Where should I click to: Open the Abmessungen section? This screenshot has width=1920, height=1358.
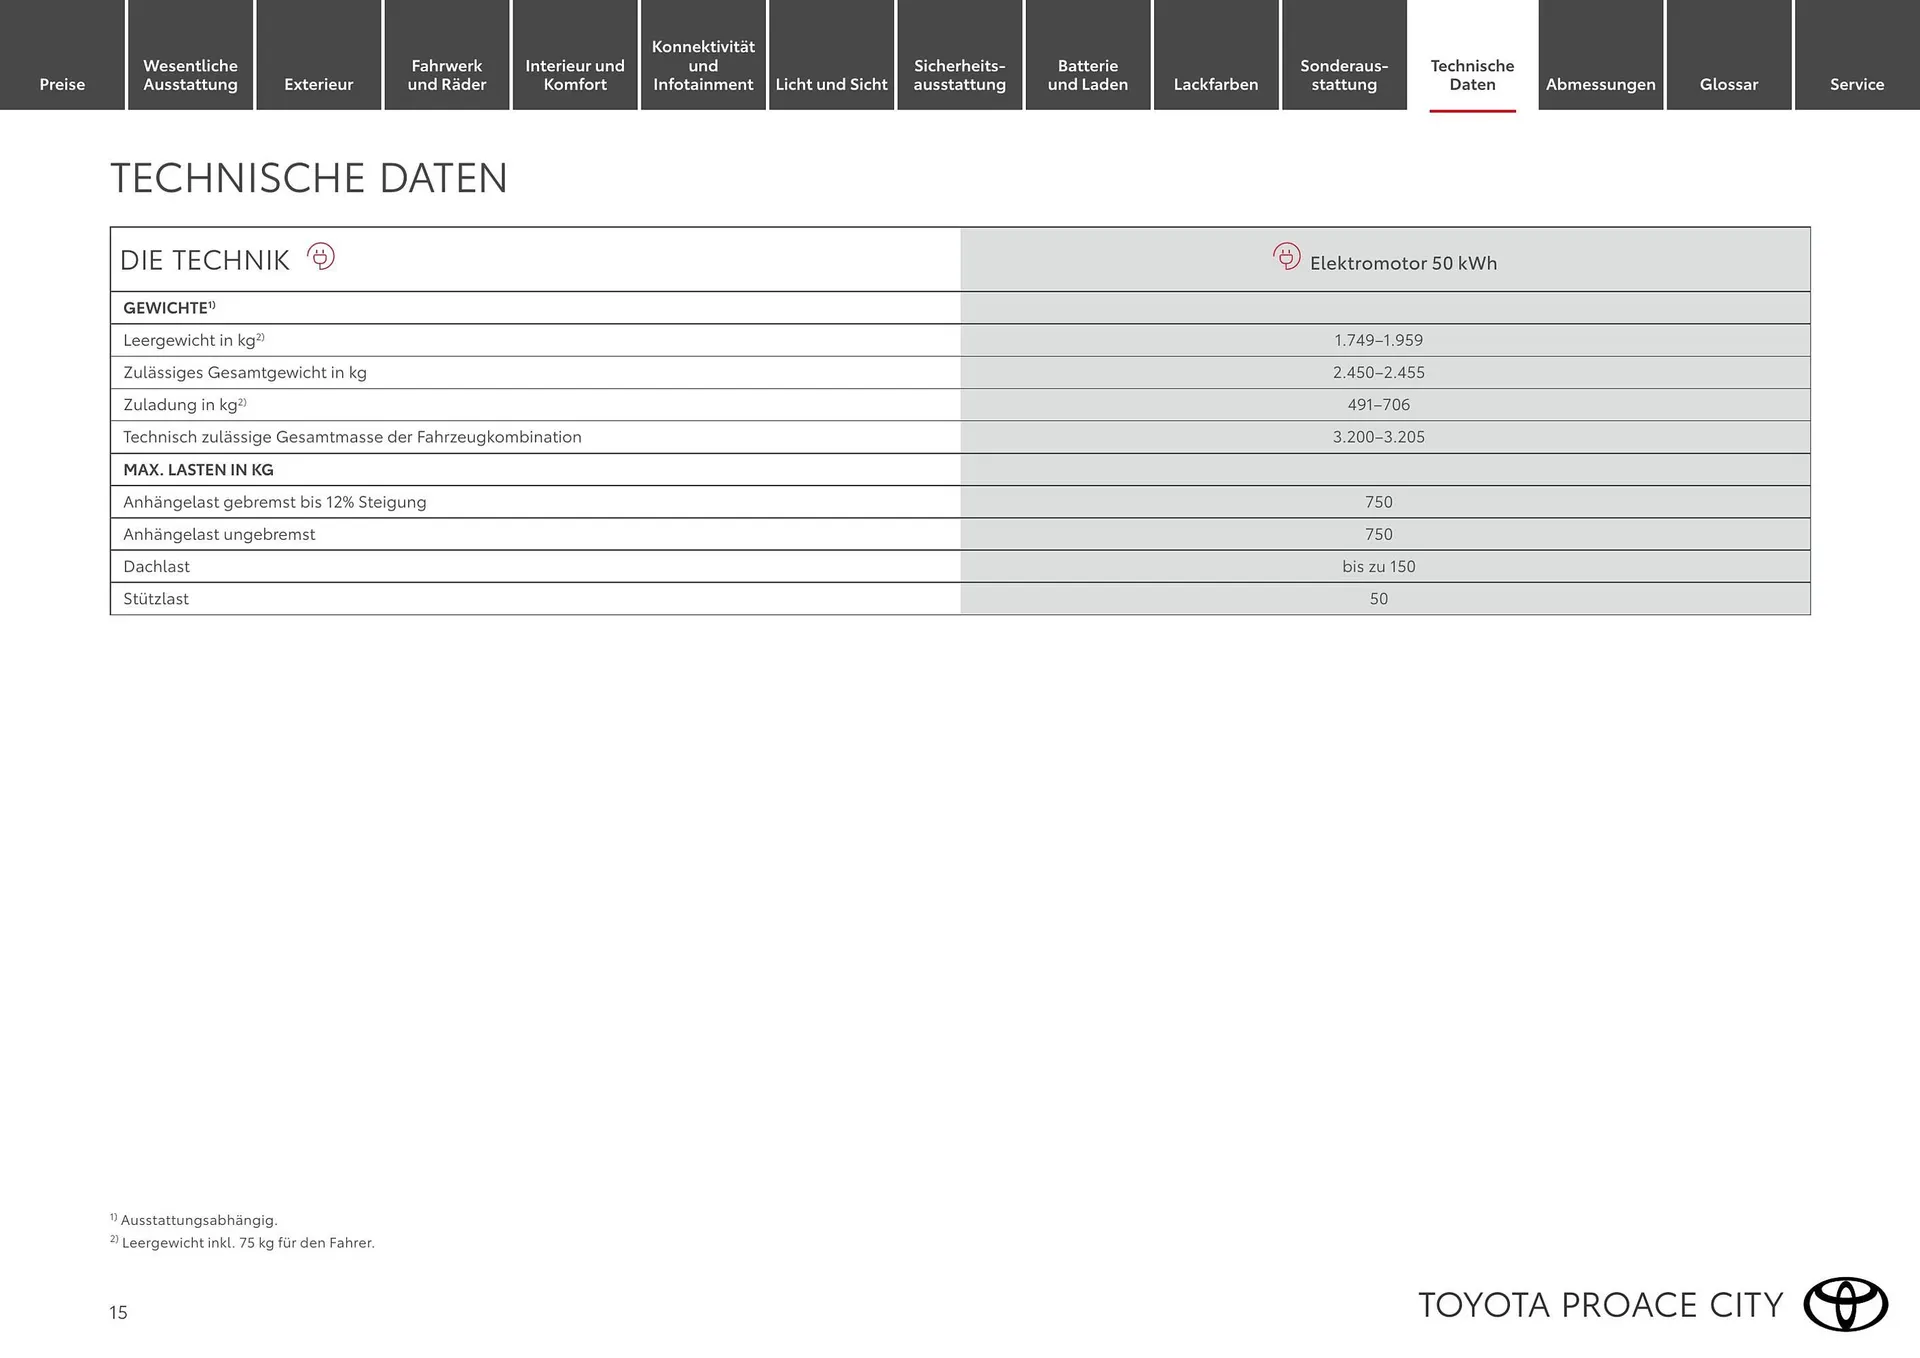coord(1600,84)
